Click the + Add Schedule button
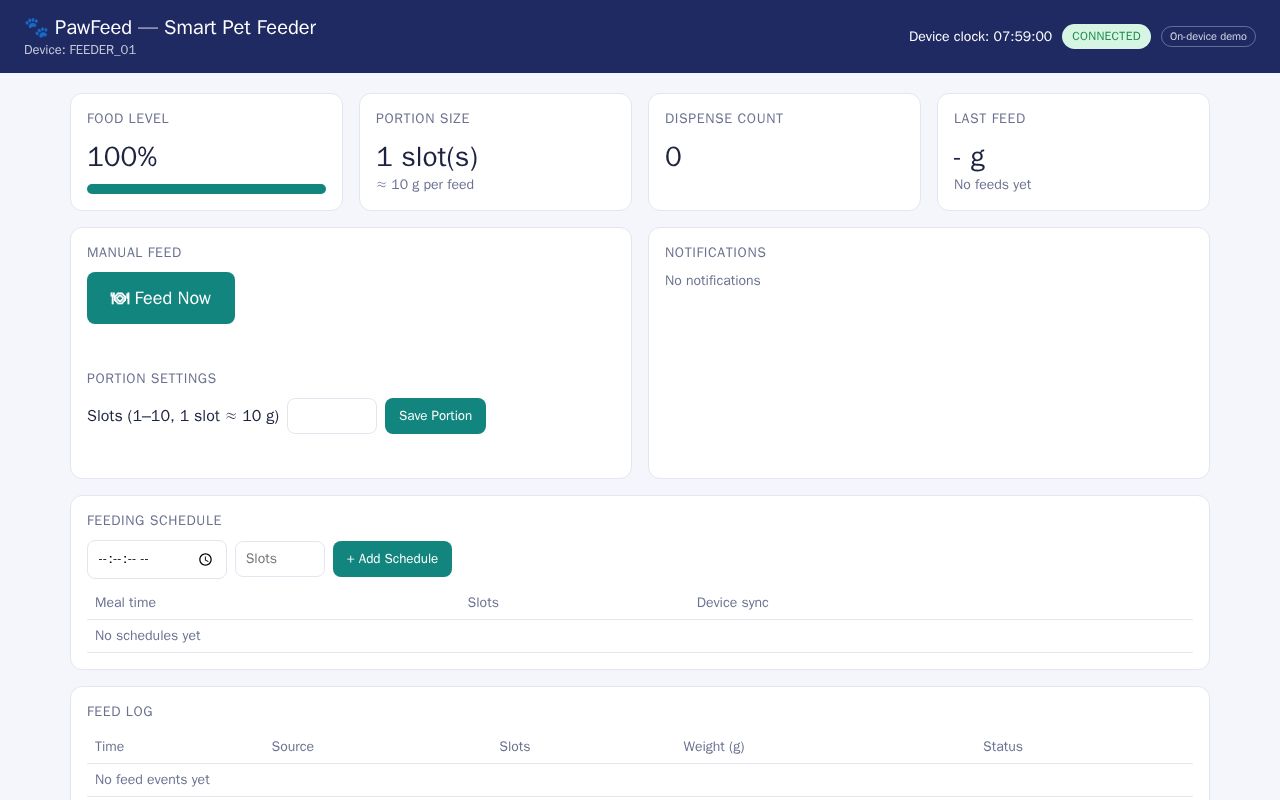Viewport: 1280px width, 800px height. click(x=392, y=559)
